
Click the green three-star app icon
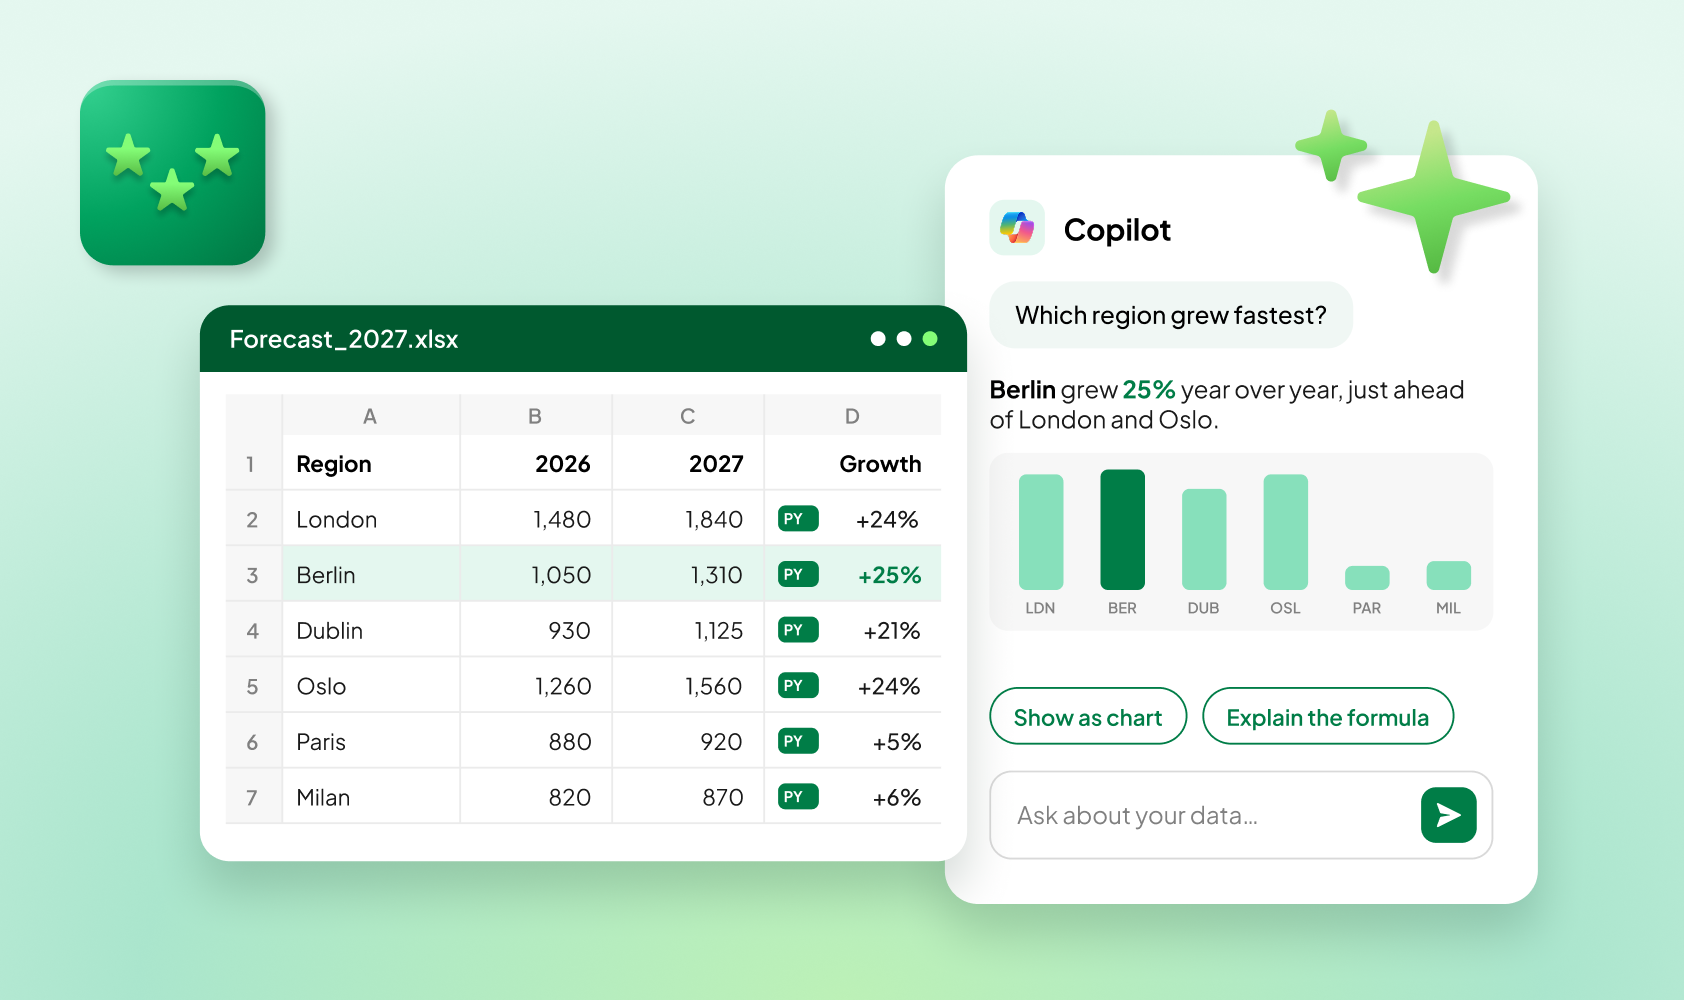172,172
